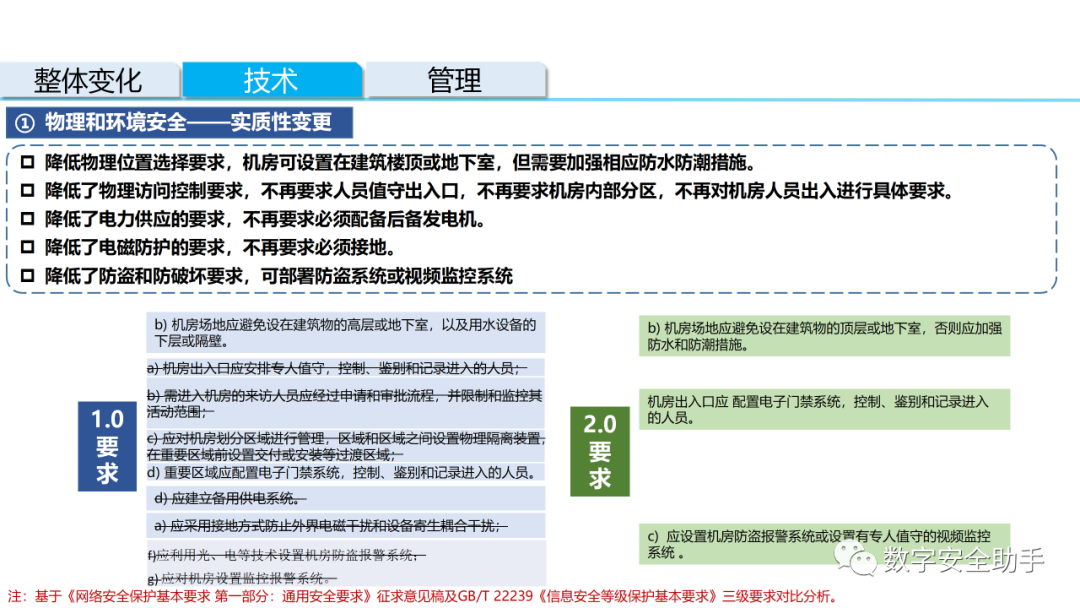Viewport: 1080px width, 608px height.
Task: Select the green box about 机房防盗报警系统
Action: pos(824,543)
